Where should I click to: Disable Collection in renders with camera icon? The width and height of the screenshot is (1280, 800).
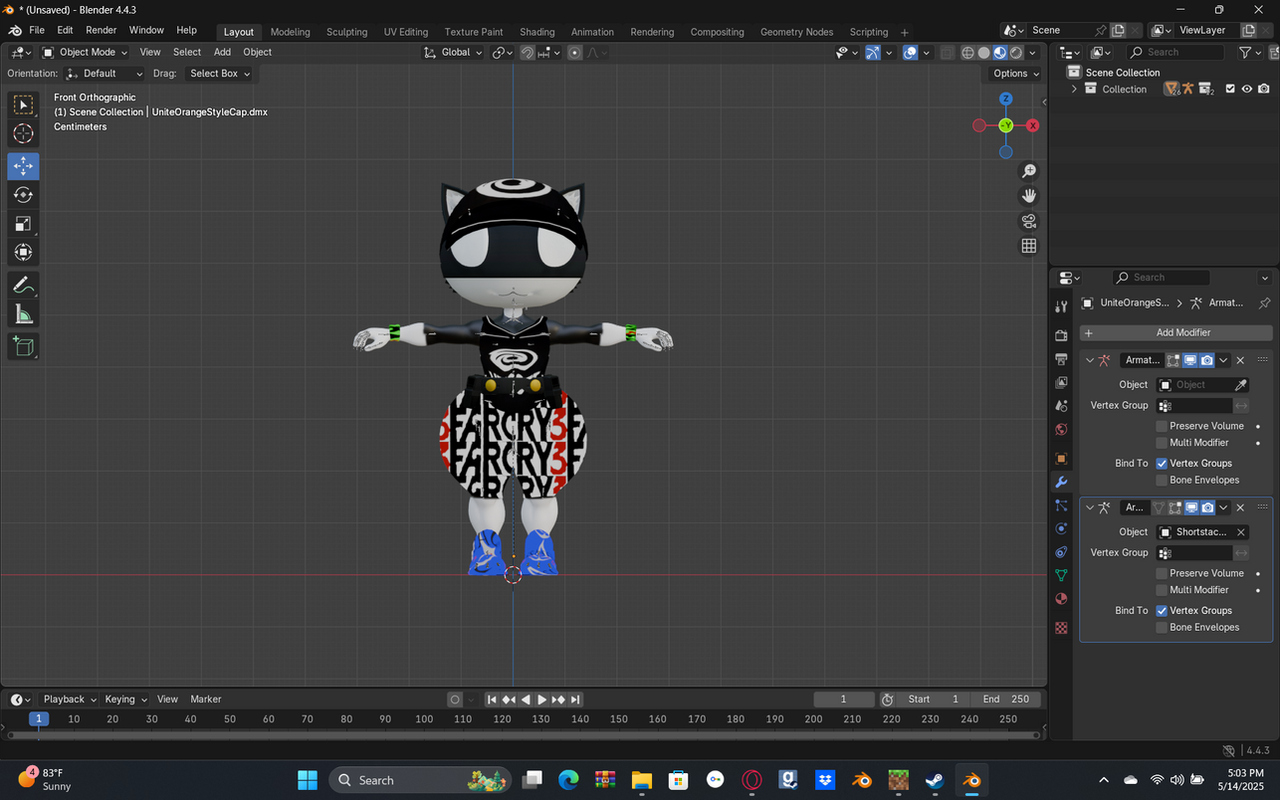pos(1263,89)
